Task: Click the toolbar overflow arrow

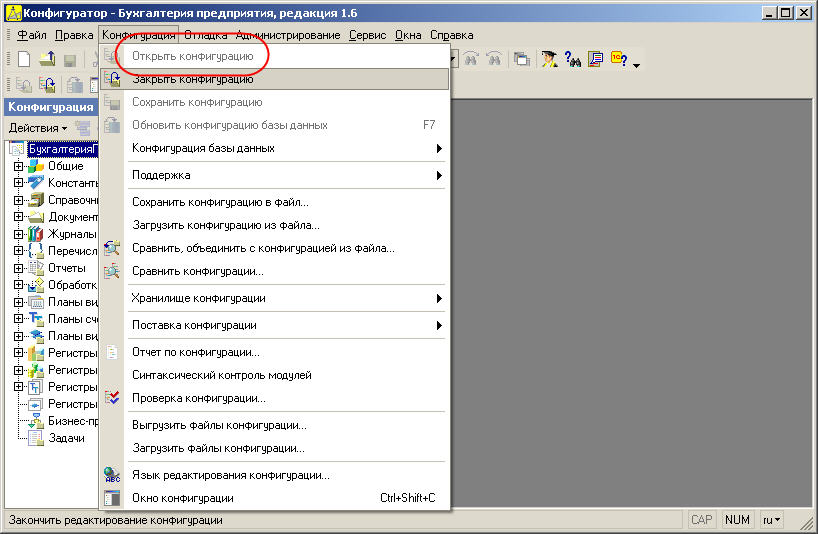Action: [x=637, y=64]
